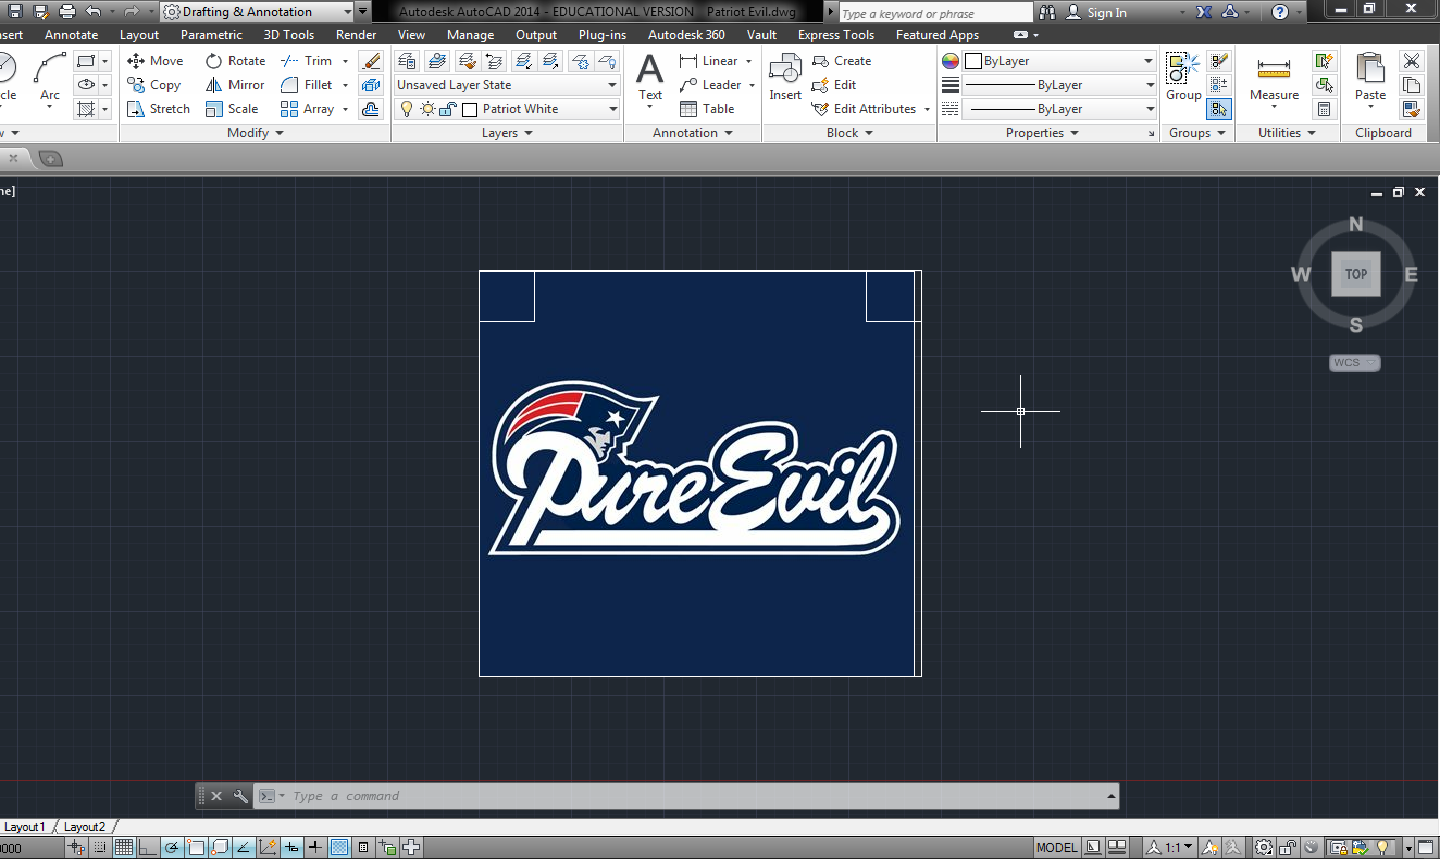The width and height of the screenshot is (1440, 859).
Task: Select the Fillet tool
Action: pyautogui.click(x=307, y=85)
